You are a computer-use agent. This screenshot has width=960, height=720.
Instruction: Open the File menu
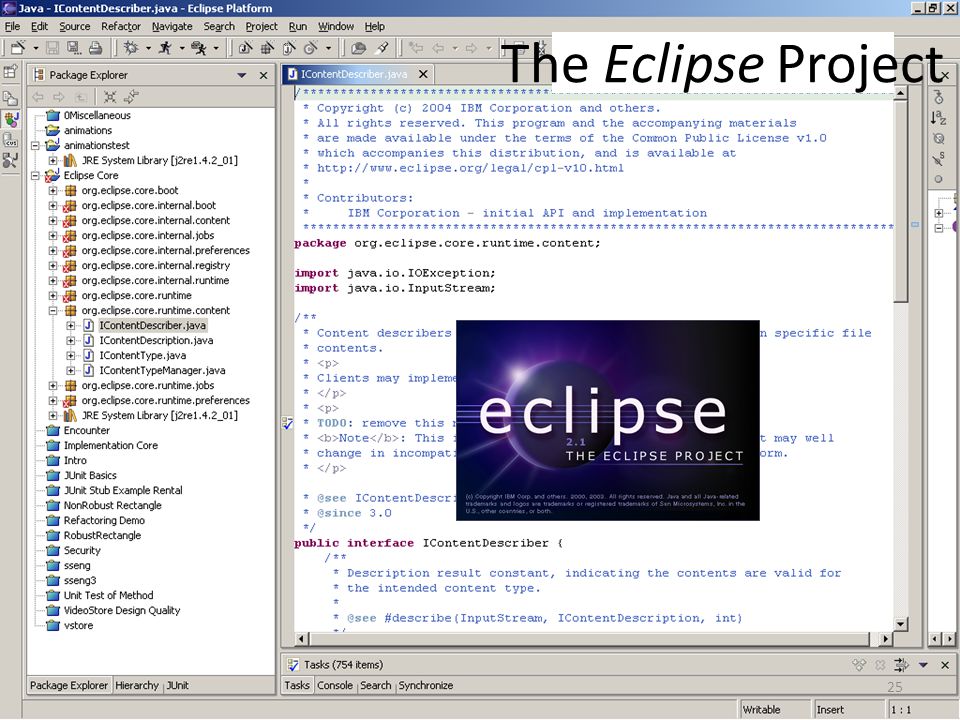(x=12, y=26)
